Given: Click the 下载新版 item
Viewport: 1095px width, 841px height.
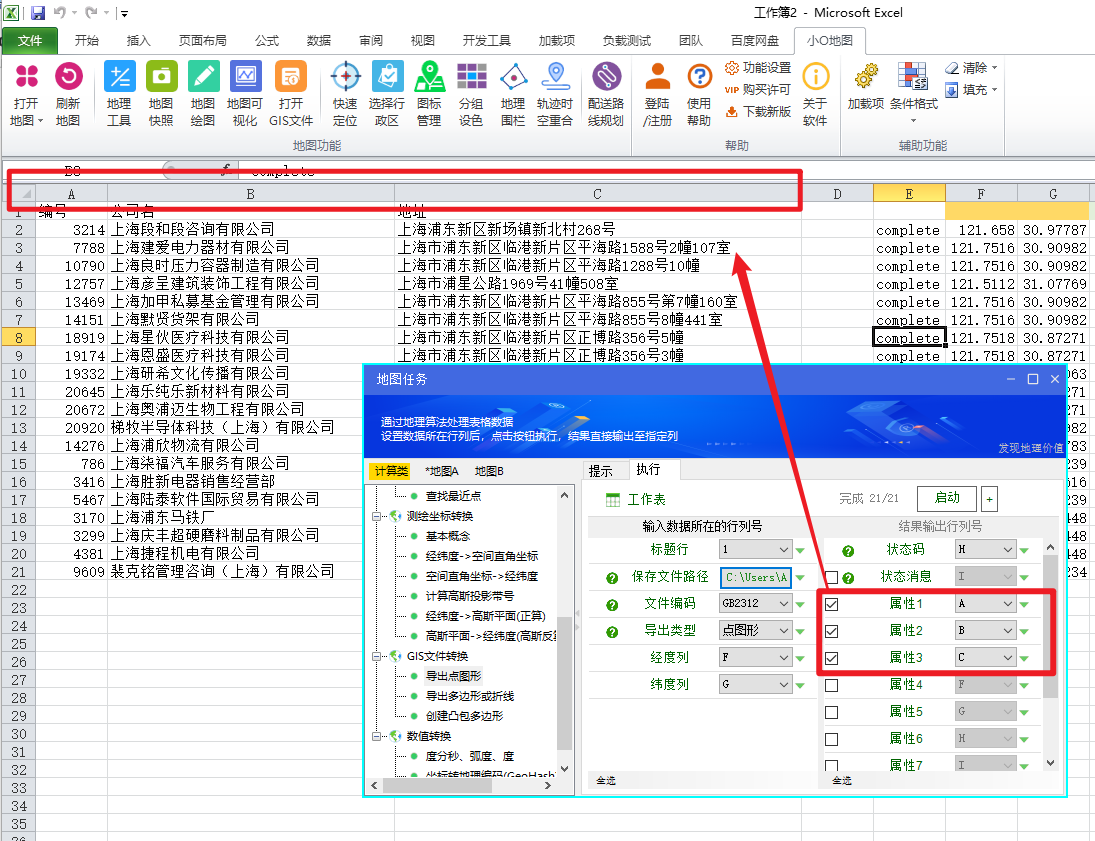Looking at the screenshot, I should pyautogui.click(x=758, y=112).
